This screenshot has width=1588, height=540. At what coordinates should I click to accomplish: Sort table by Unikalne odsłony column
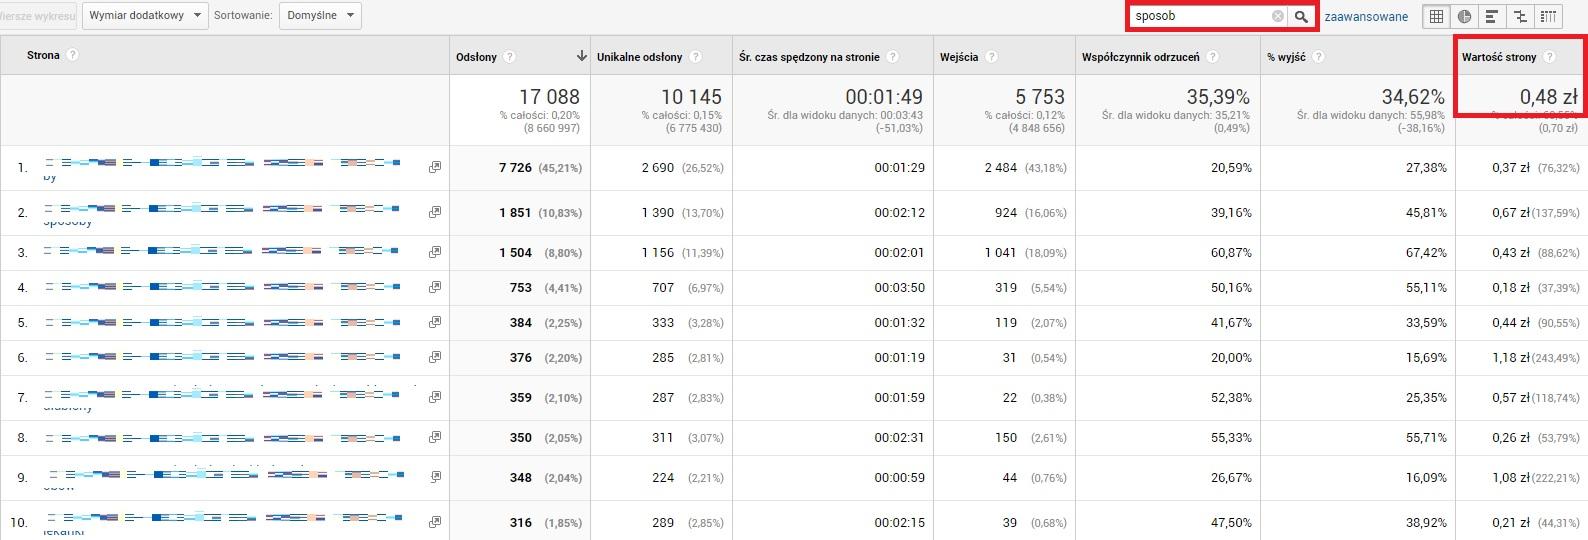(639, 57)
